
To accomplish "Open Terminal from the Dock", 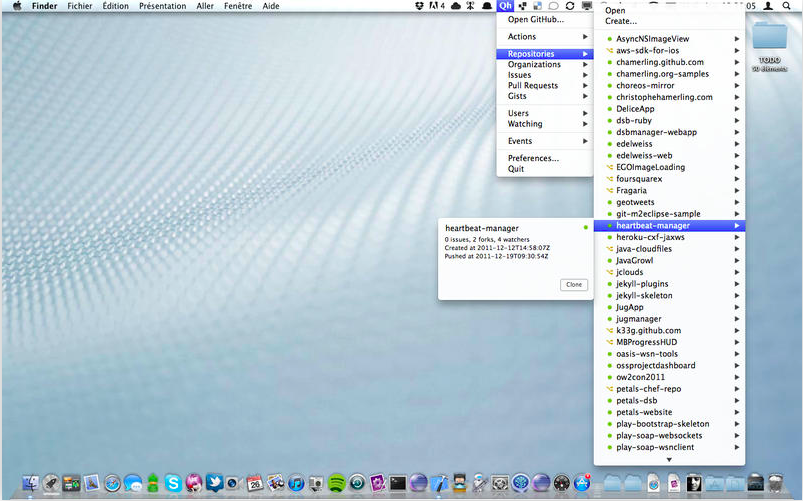I will [398, 483].
